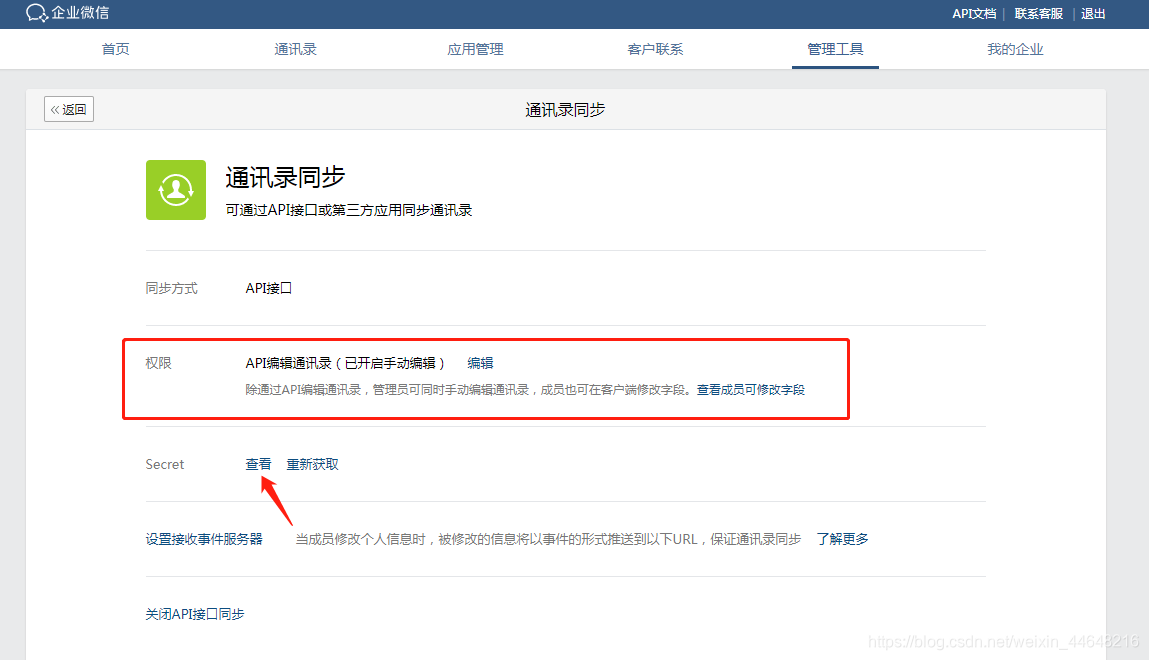Image resolution: width=1149 pixels, height=660 pixels.
Task: Click the Secret label
Action: coord(165,464)
